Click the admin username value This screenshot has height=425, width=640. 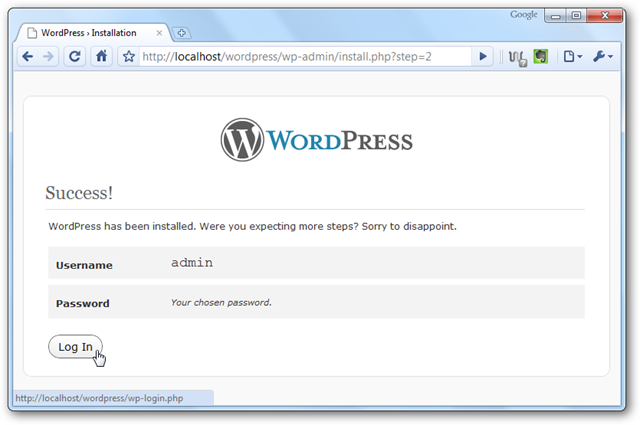click(x=192, y=263)
